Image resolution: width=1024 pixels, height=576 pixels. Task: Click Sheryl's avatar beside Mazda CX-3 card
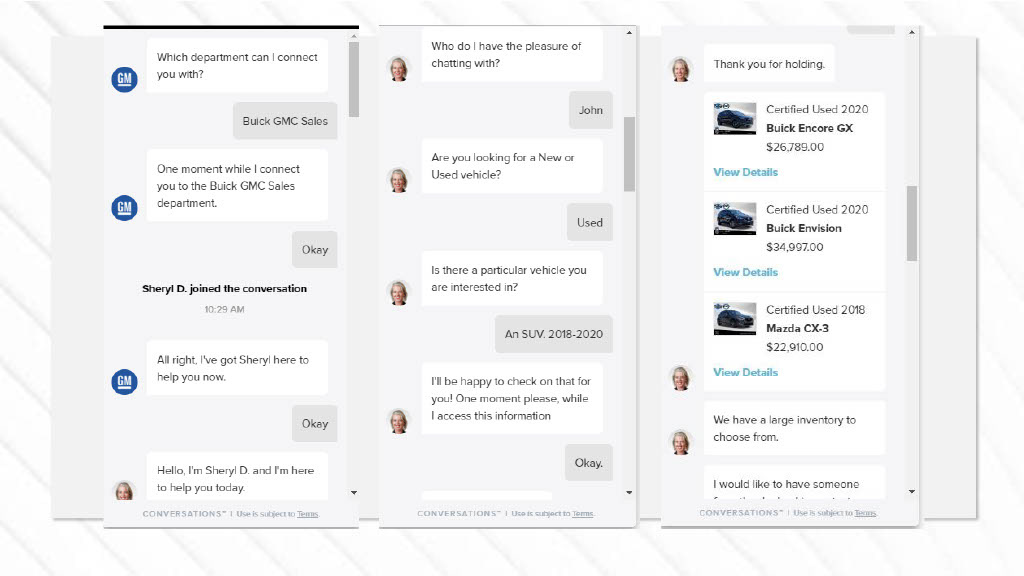[x=681, y=377]
